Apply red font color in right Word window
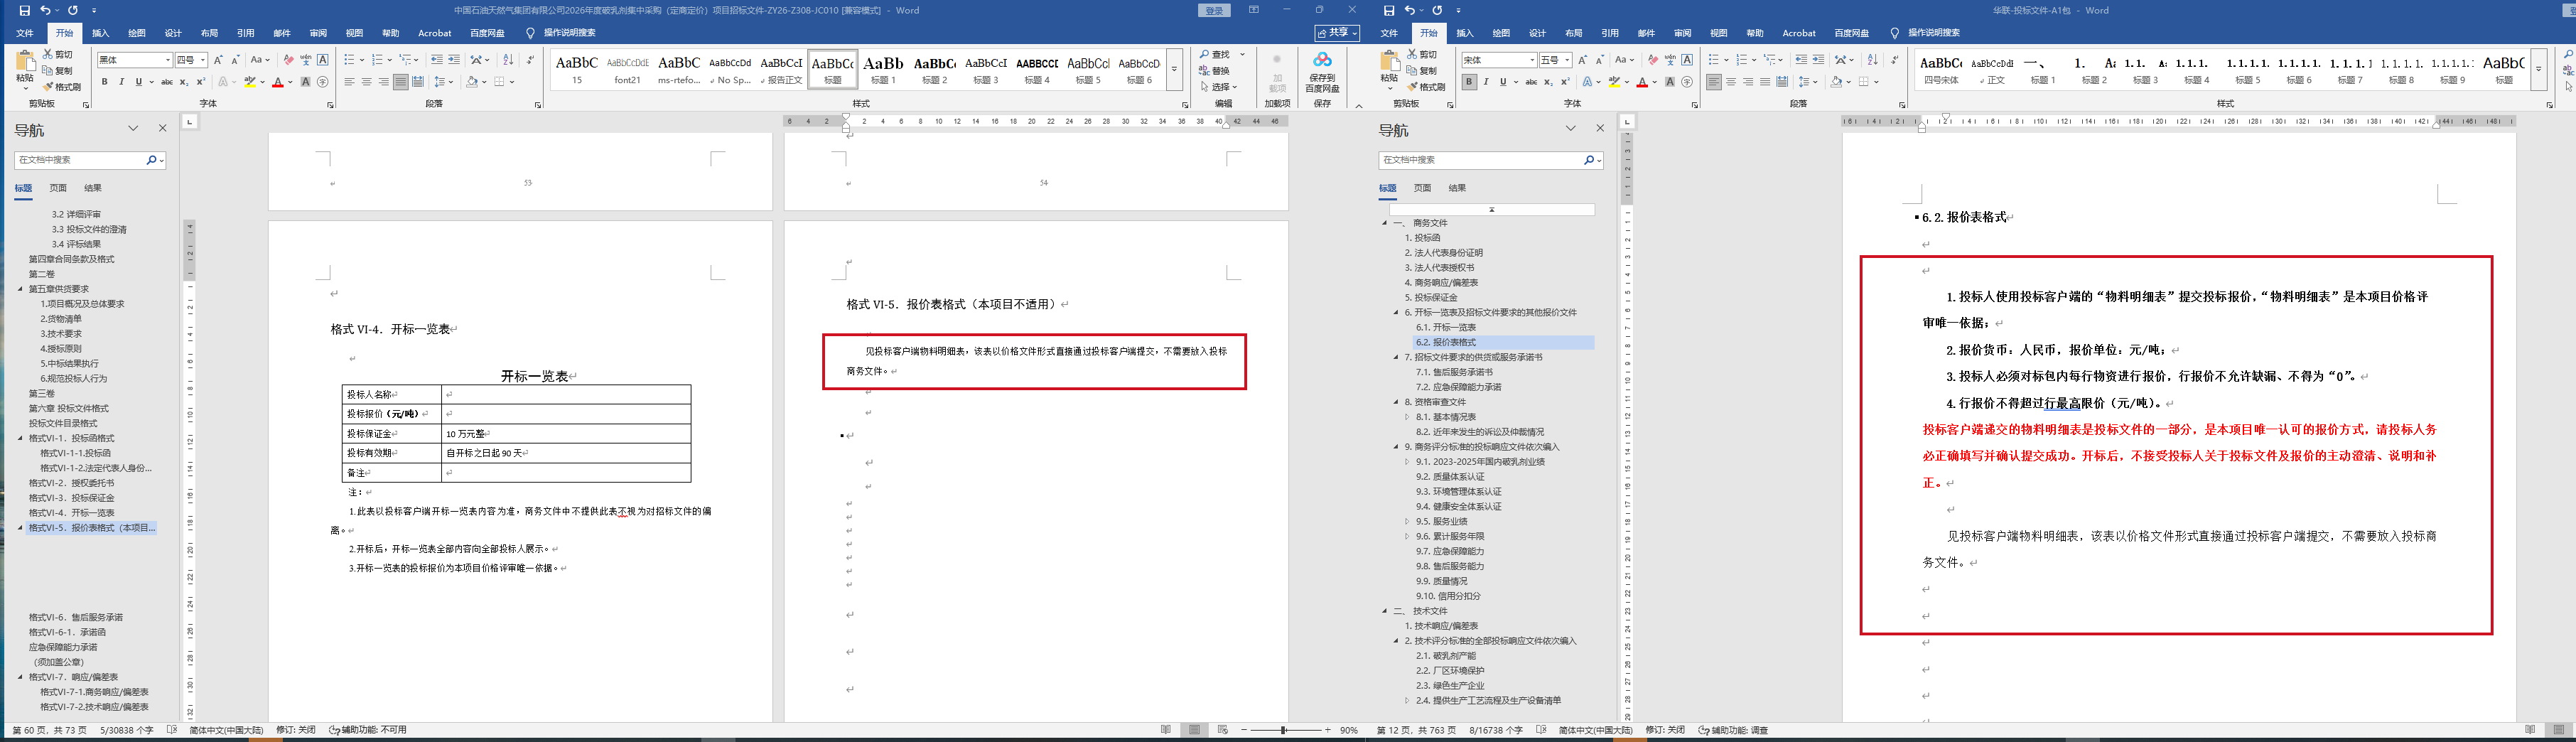 click(1642, 82)
